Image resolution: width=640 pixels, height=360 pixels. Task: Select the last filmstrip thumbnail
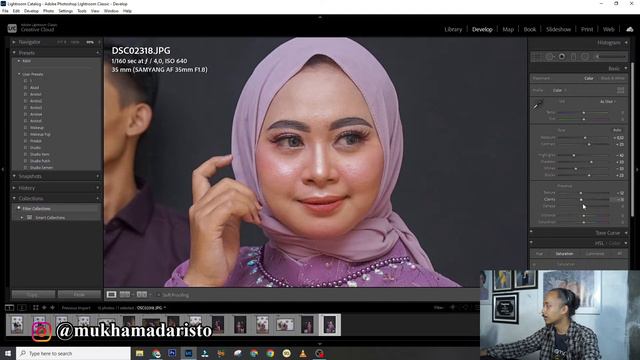pos(329,325)
